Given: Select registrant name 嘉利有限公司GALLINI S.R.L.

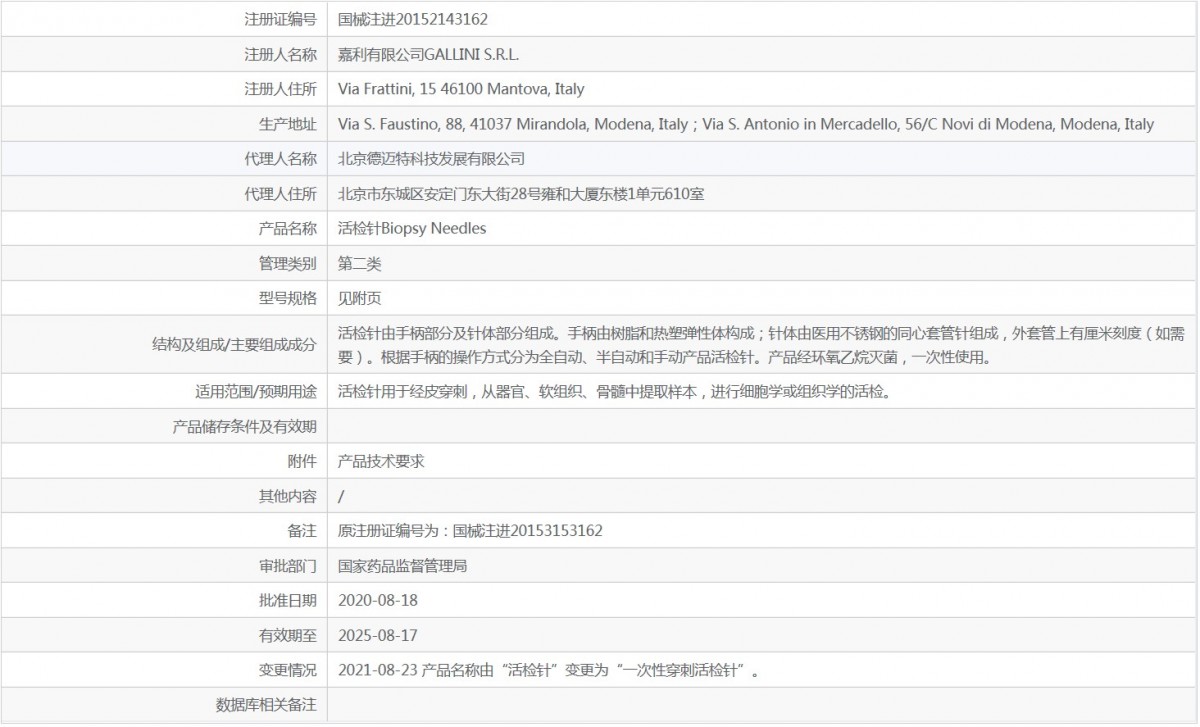Looking at the screenshot, I should tap(429, 54).
